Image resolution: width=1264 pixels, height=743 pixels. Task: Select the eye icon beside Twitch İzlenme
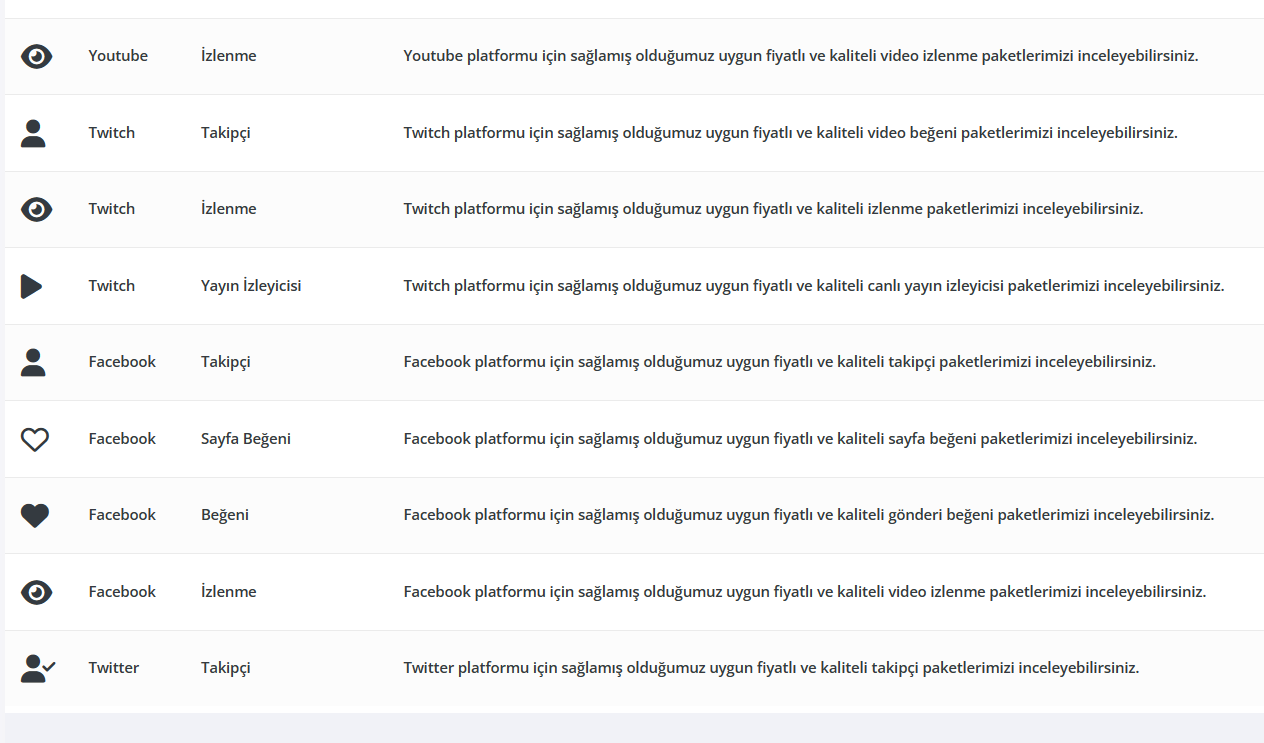(x=36, y=209)
